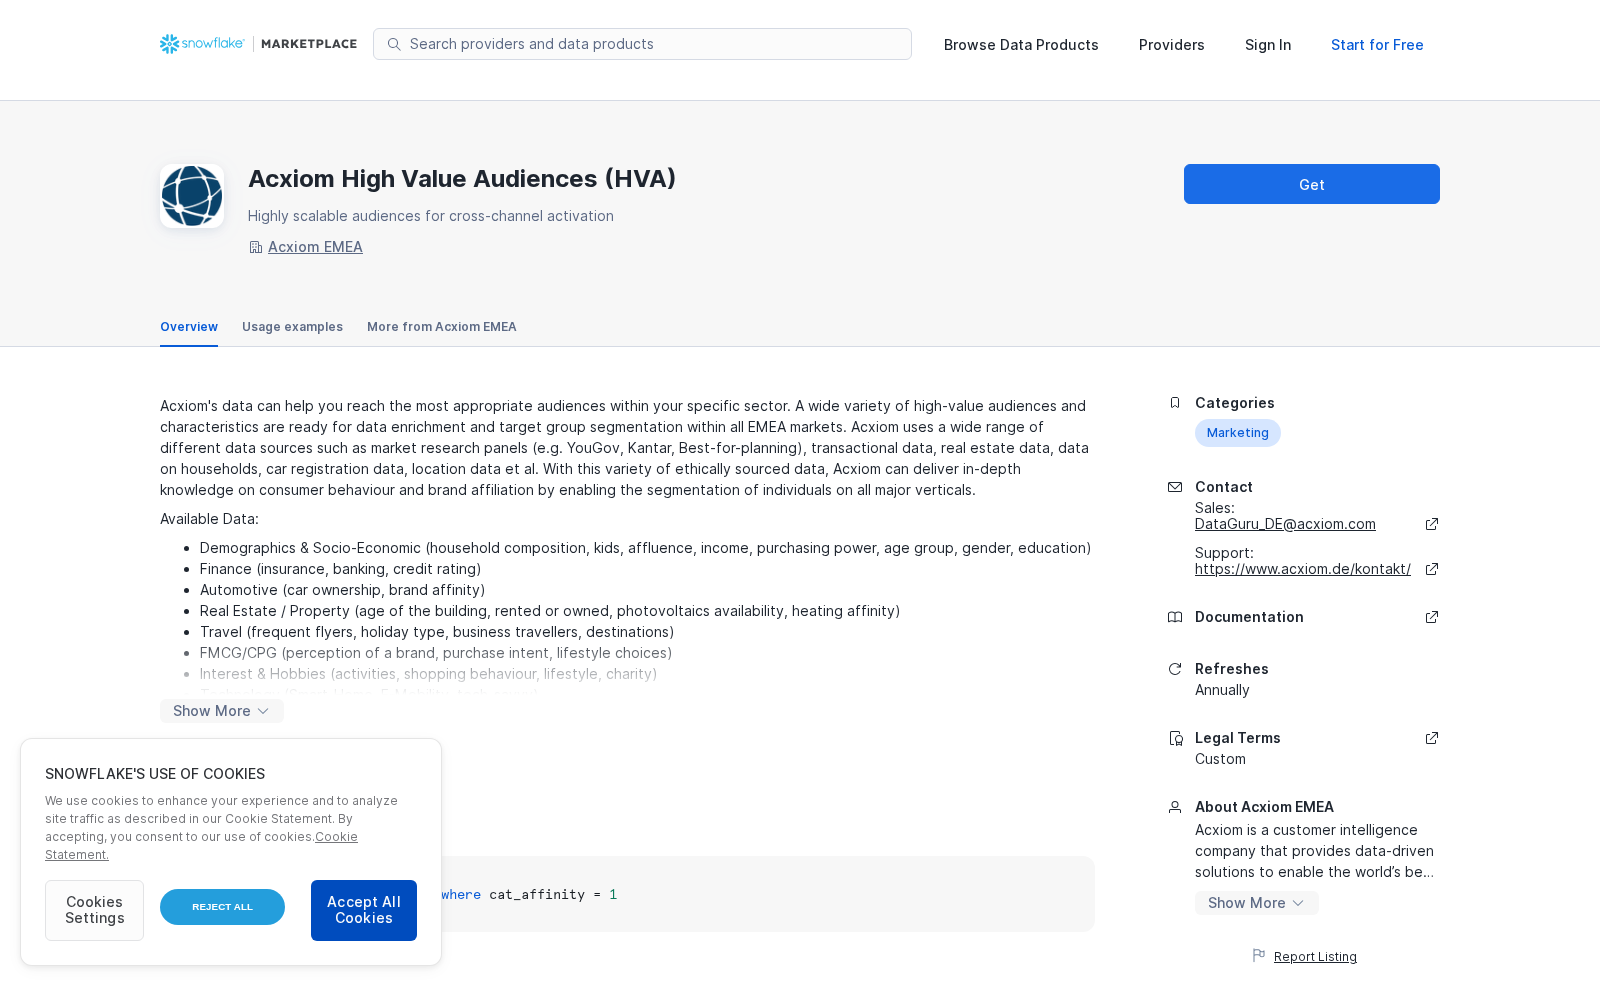Image resolution: width=1600 pixels, height=1000 pixels.
Task: Click the "Finance (insurance, banking, credit rating)" bullet
Action: pyautogui.click(x=340, y=569)
